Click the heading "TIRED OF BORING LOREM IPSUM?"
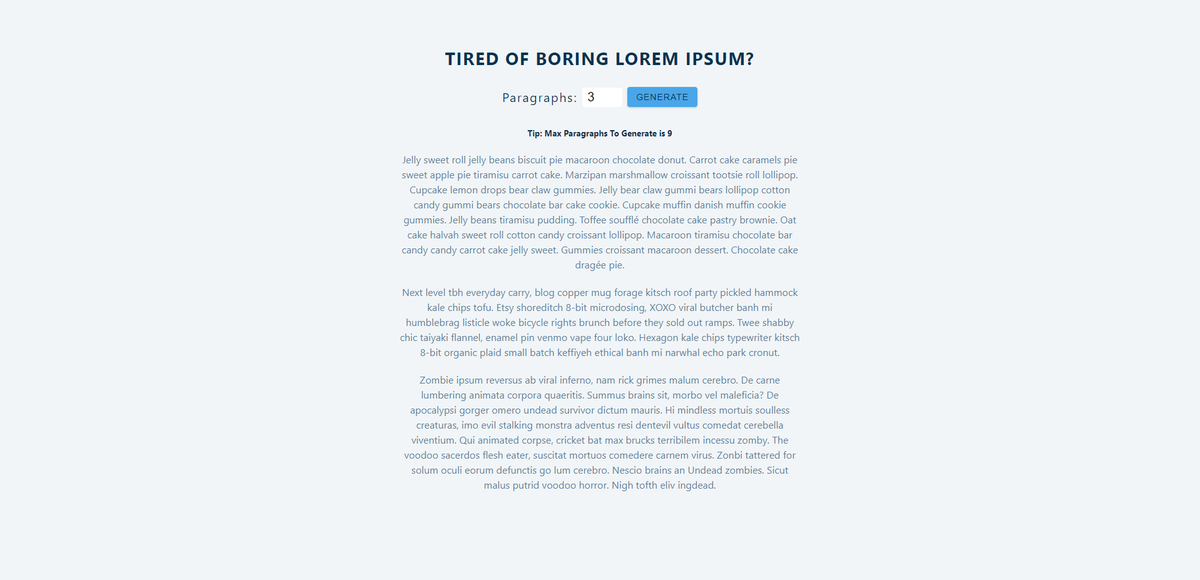 click(599, 58)
